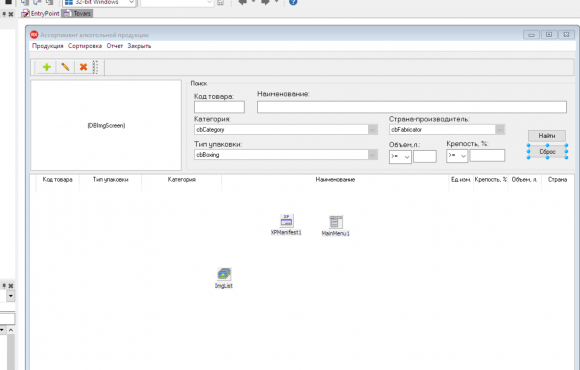This screenshot has height=370, width=580.
Task: Select the MainMenu1 component icon
Action: point(336,222)
